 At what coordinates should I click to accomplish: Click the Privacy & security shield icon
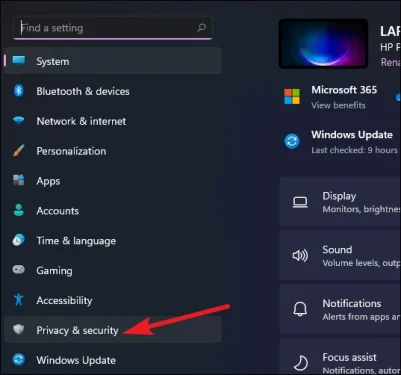(19, 330)
